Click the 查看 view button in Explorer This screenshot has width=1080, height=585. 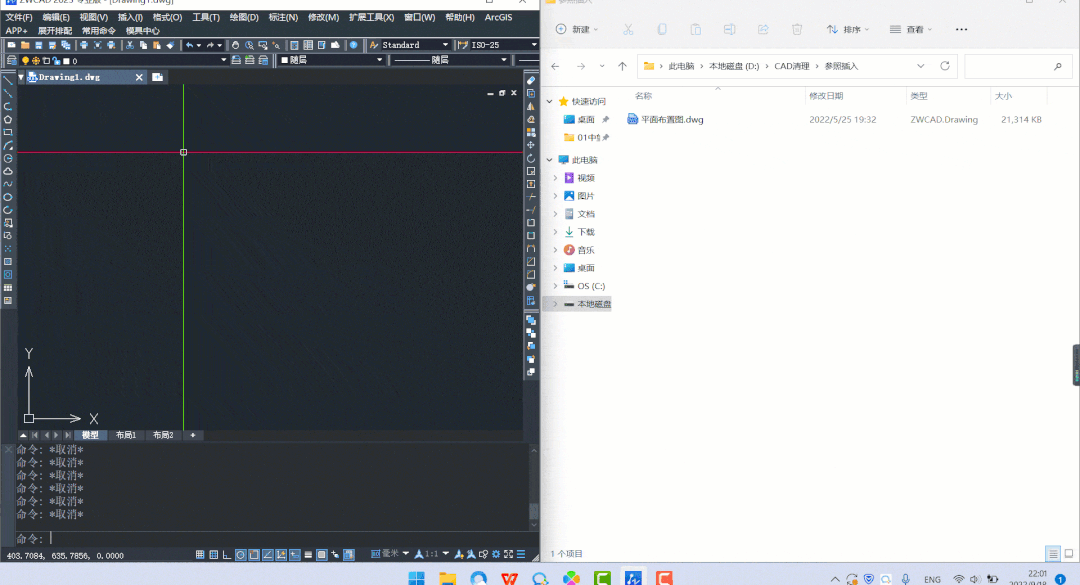coord(910,29)
